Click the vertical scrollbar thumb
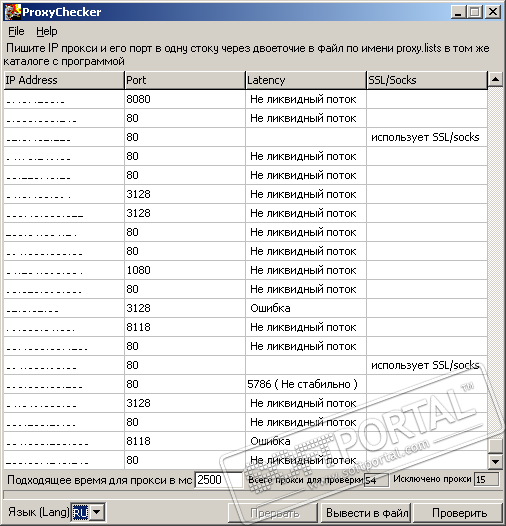 coord(495,446)
